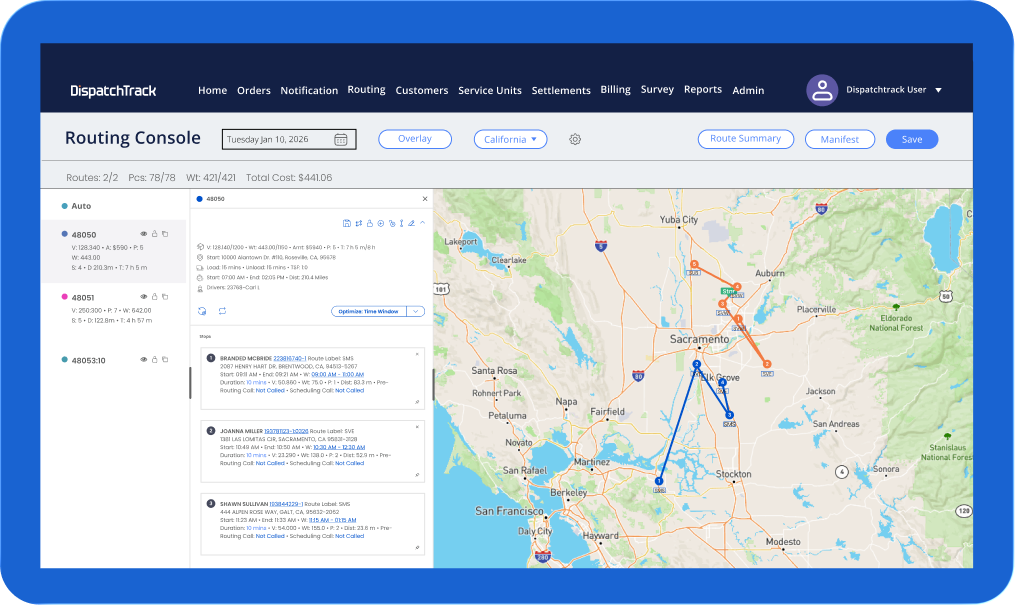Click the pink color dot of route 48051
The image size is (1015, 605).
[65, 297]
